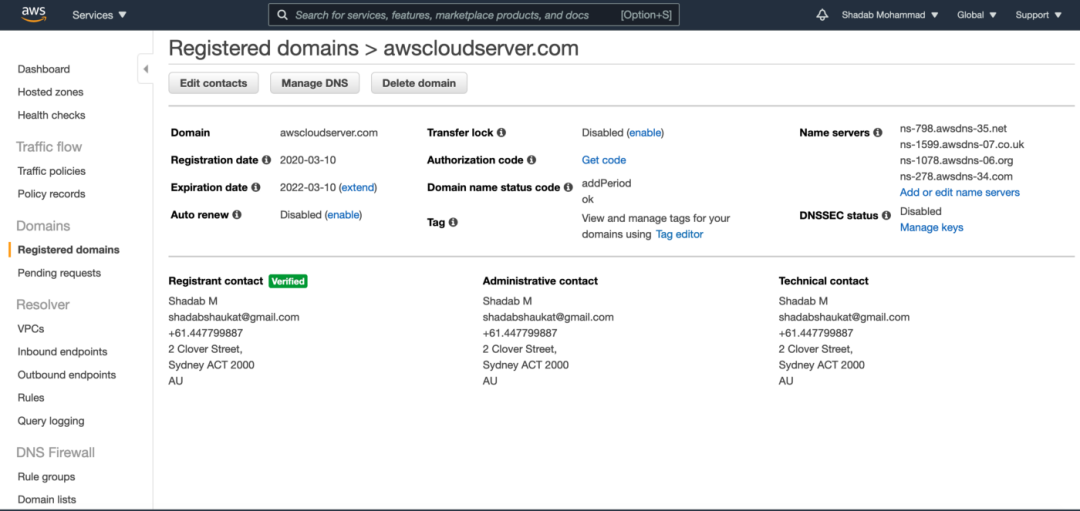Click the Manage DNS button
This screenshot has width=1080, height=511.
click(315, 83)
